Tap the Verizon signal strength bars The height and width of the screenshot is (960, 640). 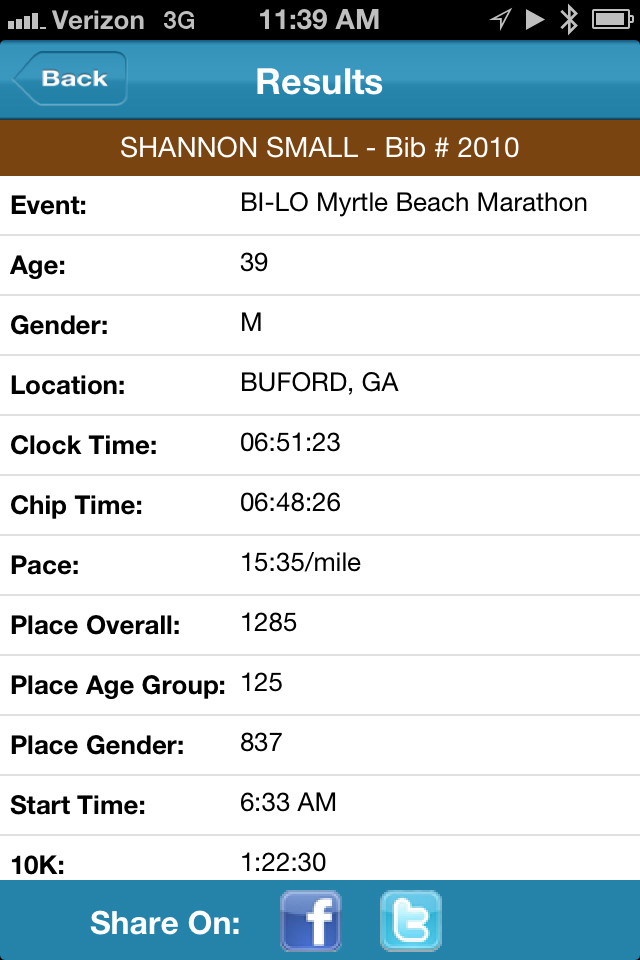tap(26, 22)
